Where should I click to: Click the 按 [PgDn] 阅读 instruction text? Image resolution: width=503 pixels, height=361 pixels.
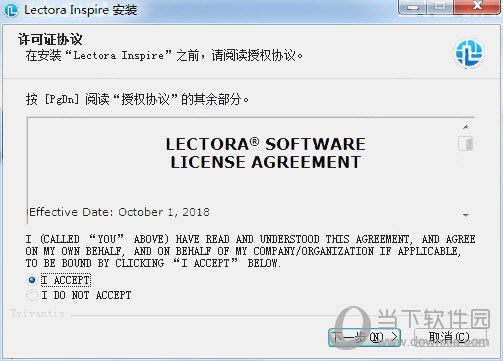pyautogui.click(x=137, y=99)
